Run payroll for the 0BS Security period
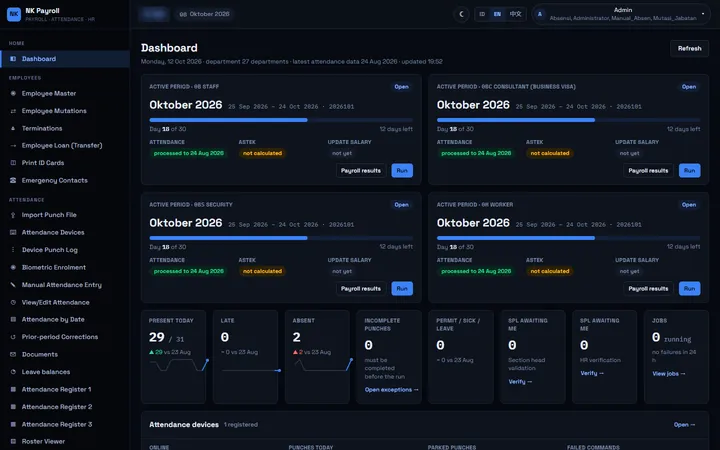The image size is (720, 450). point(402,288)
